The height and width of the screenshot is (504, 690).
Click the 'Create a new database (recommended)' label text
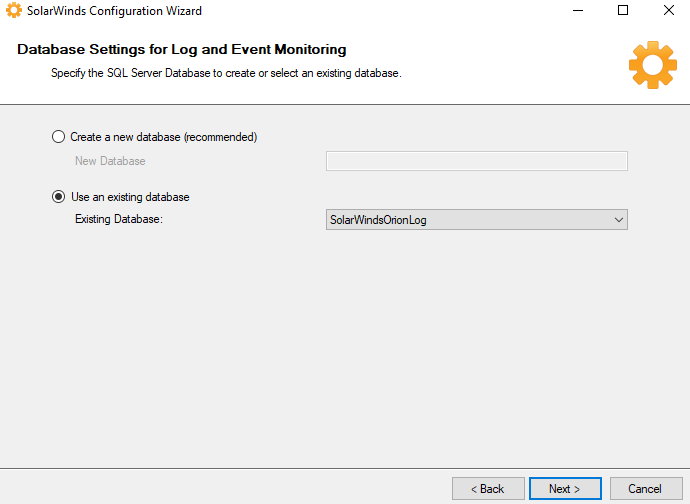click(164, 137)
